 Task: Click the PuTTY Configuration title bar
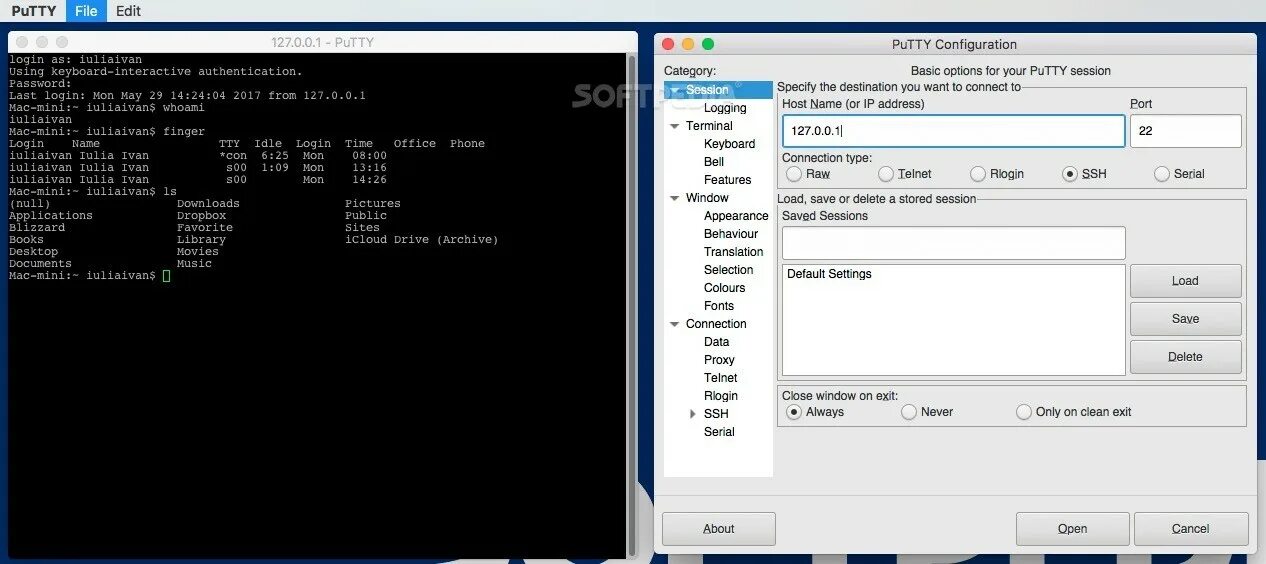click(x=954, y=44)
